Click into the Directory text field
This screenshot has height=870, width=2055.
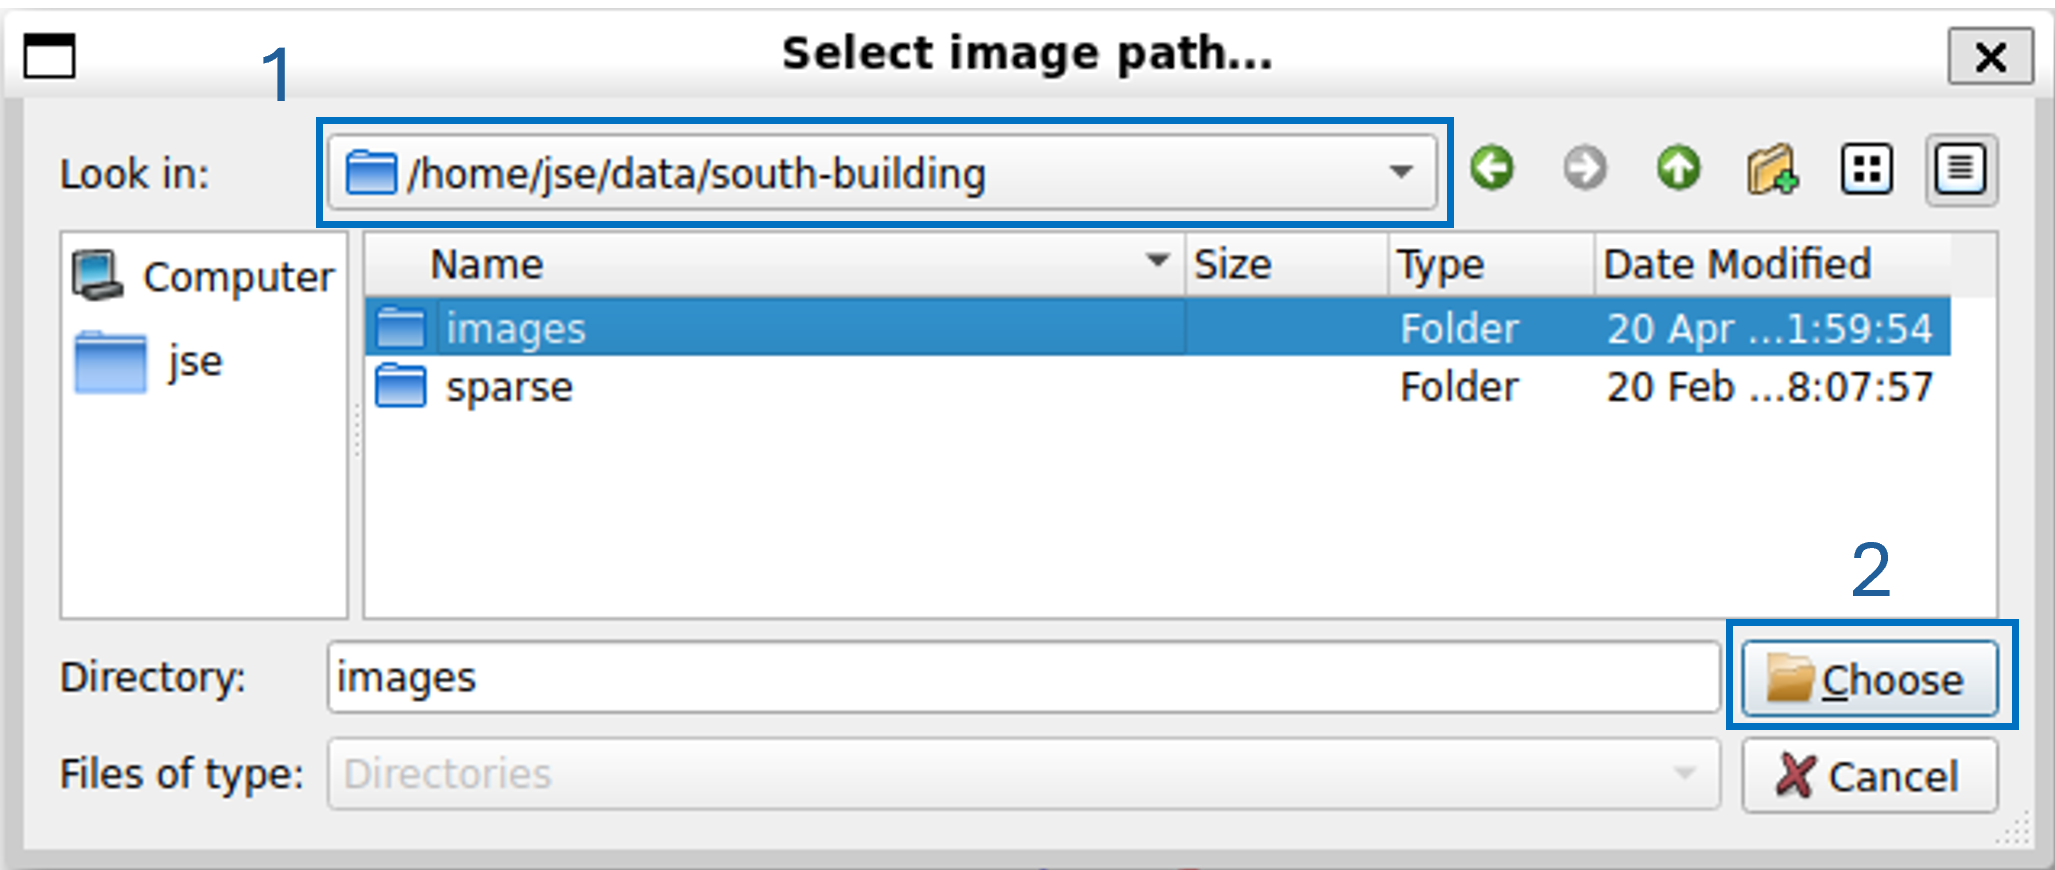[1020, 678]
